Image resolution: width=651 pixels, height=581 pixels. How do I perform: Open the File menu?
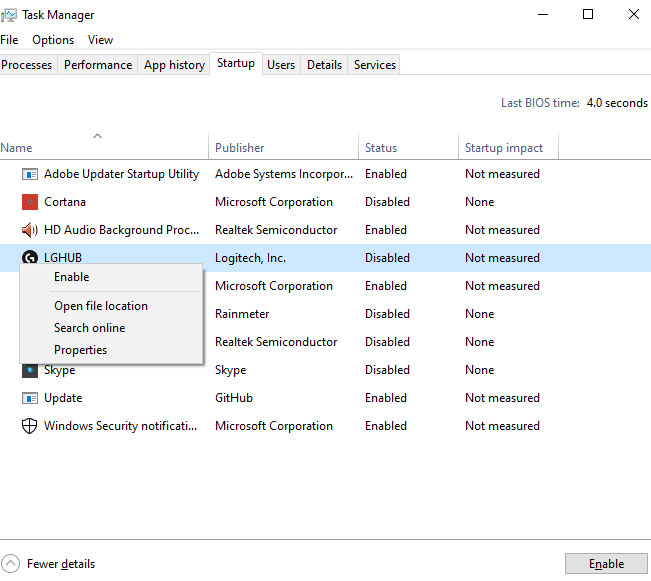tap(9, 40)
